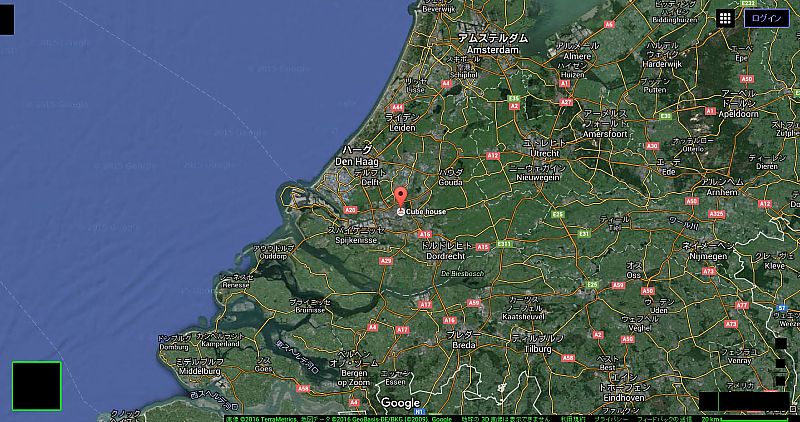Image resolution: width=800 pixels, height=422 pixels.
Task: Click the E311 road shield
Action: point(505,244)
